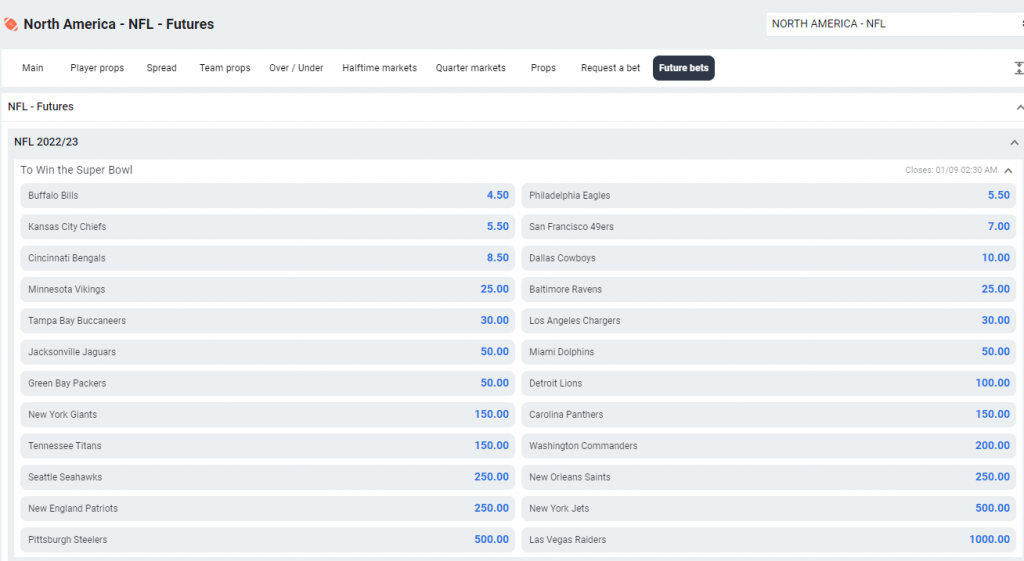
Task: Select Kansas City Chiefs at 5.50
Action: (268, 227)
